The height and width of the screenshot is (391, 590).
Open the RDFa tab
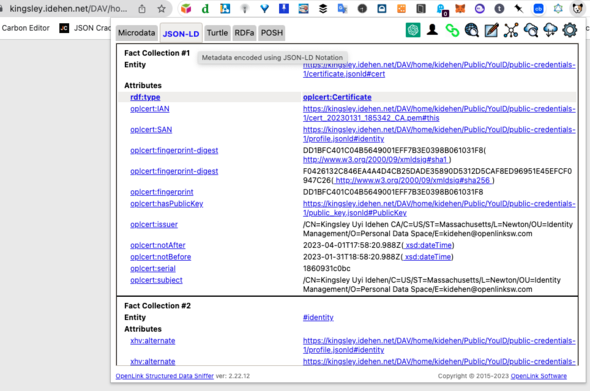point(244,33)
